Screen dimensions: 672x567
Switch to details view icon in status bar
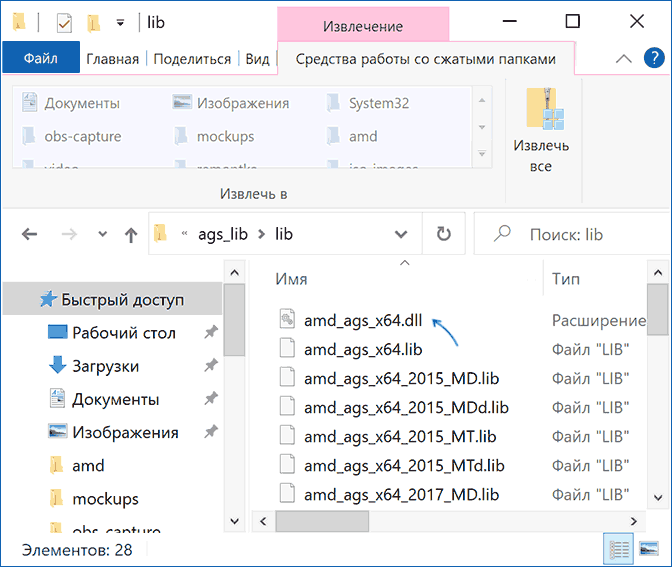[618, 549]
